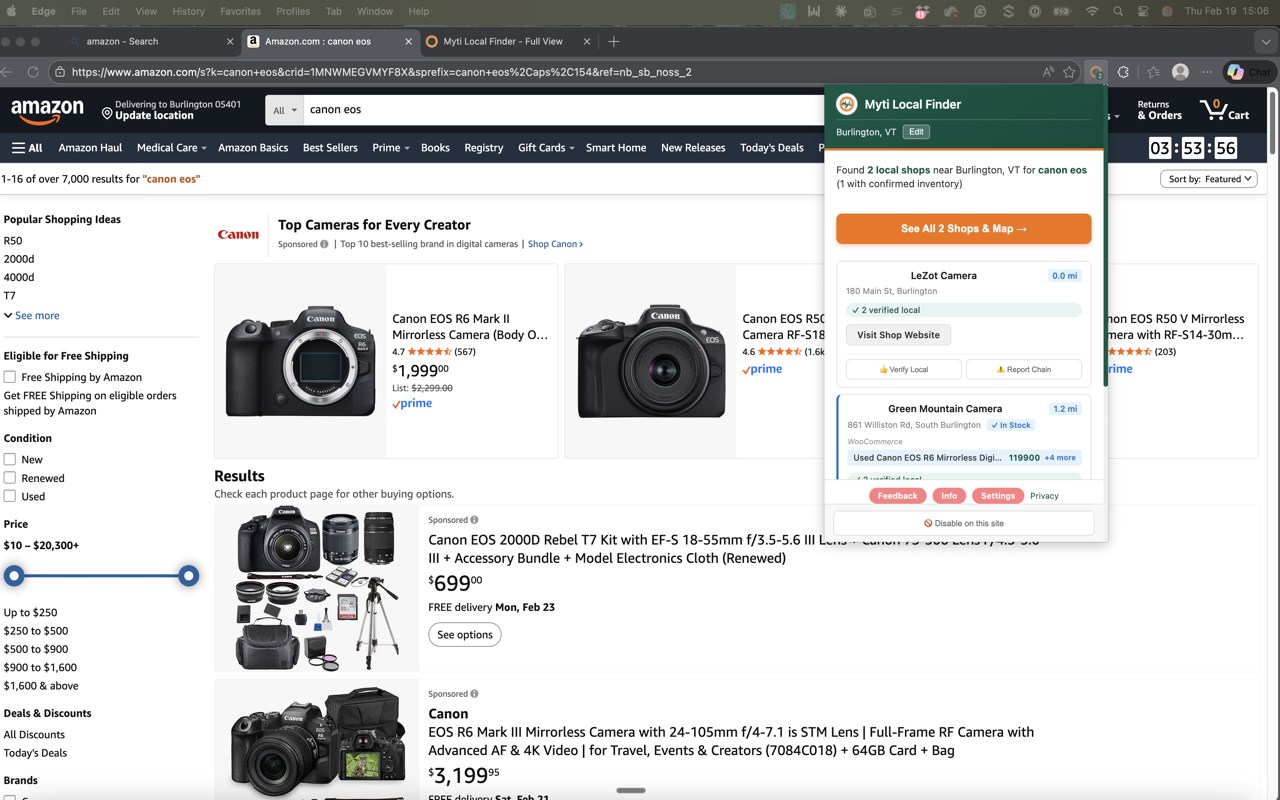Click the Amazon logo
Image resolution: width=1280 pixels, height=800 pixels.
click(x=47, y=110)
